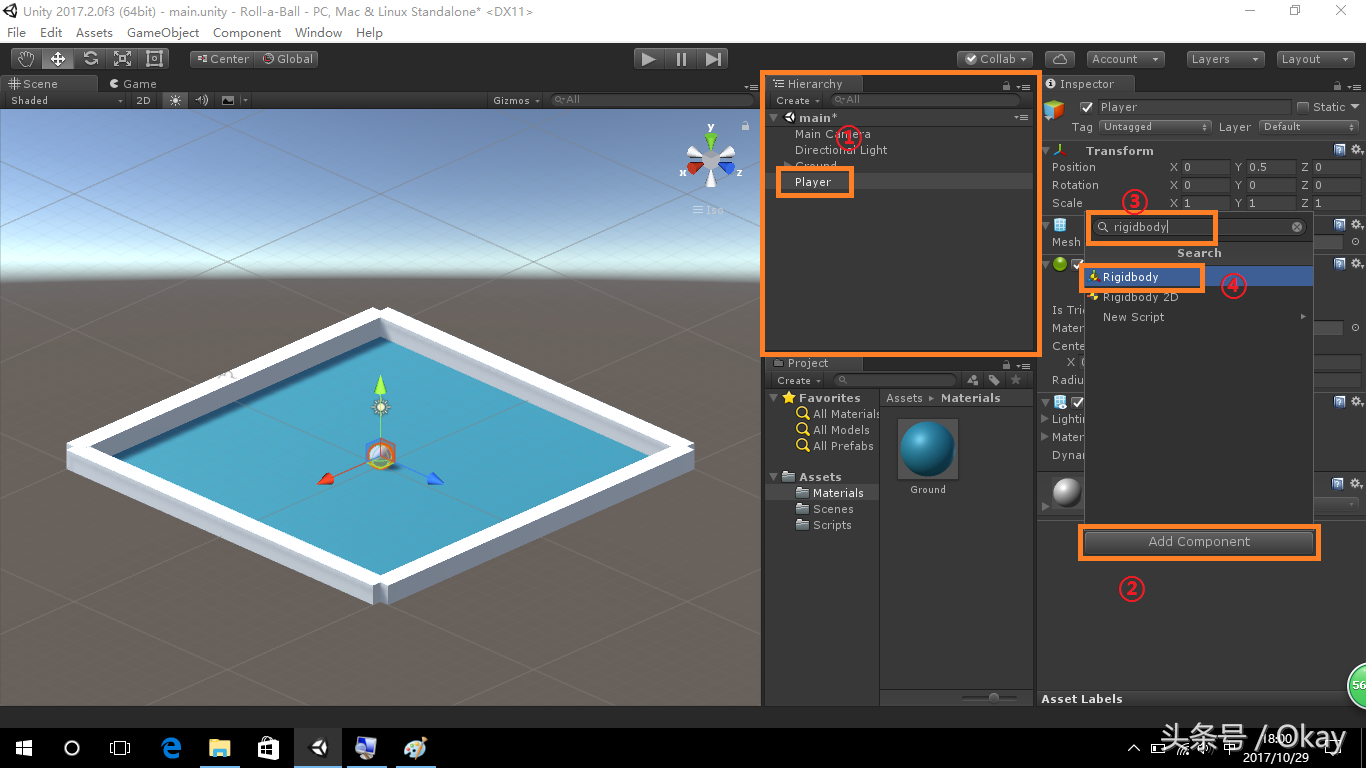This screenshot has width=1366, height=768.
Task: Click the Player cube object icon
Action: (x=1055, y=109)
